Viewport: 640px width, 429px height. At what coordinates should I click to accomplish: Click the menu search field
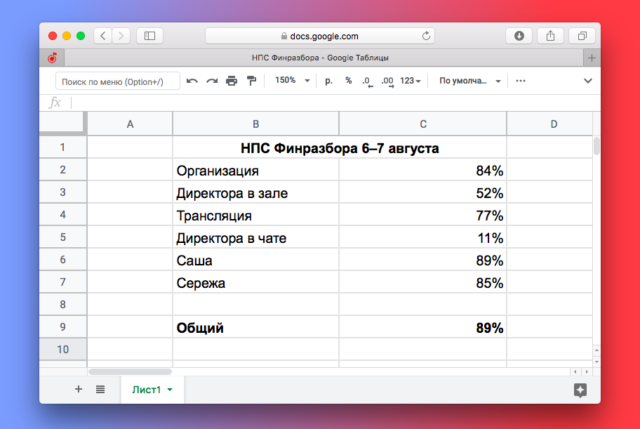(117, 80)
